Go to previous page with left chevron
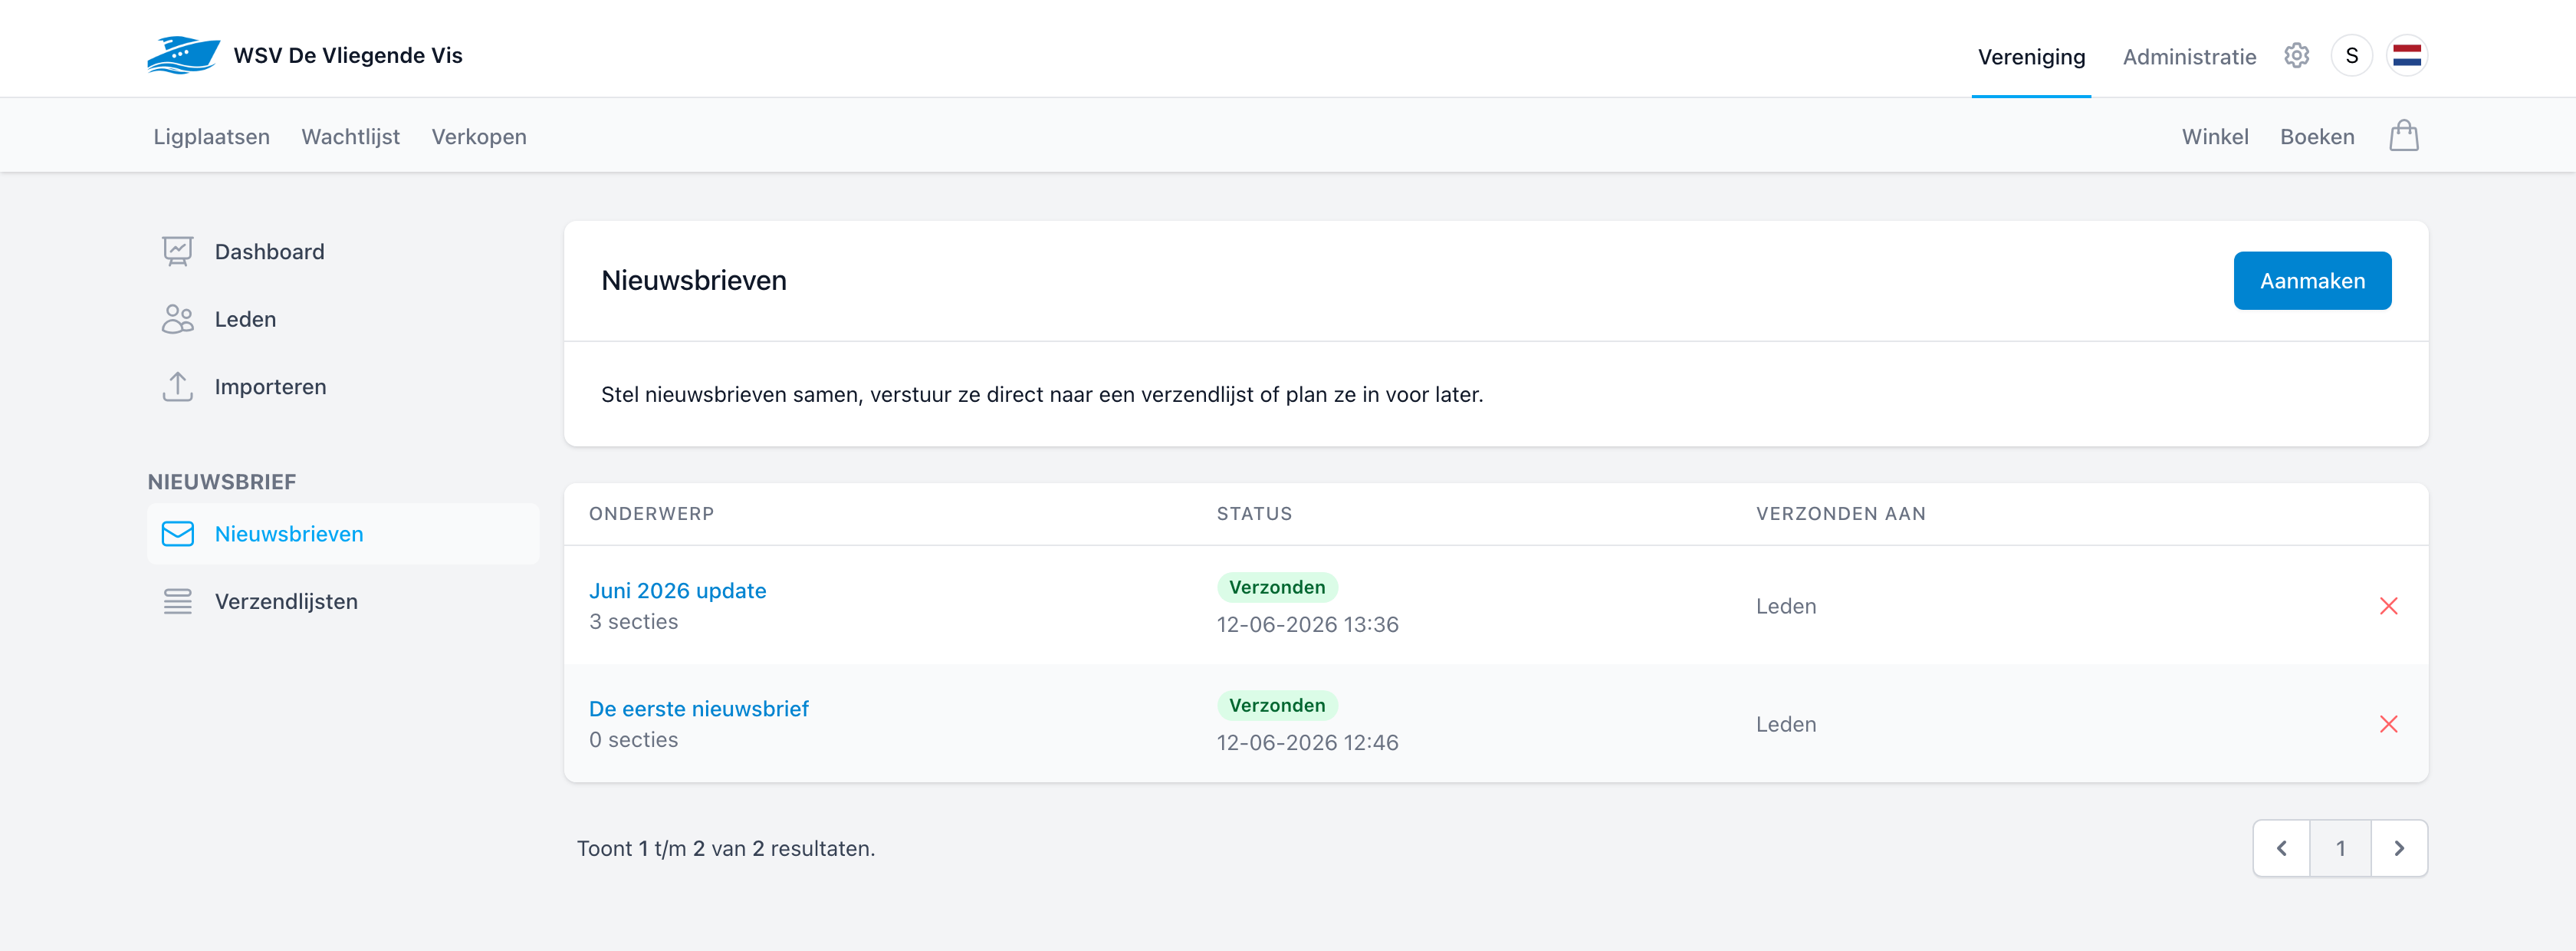Viewport: 2576px width, 951px height. (x=2282, y=848)
